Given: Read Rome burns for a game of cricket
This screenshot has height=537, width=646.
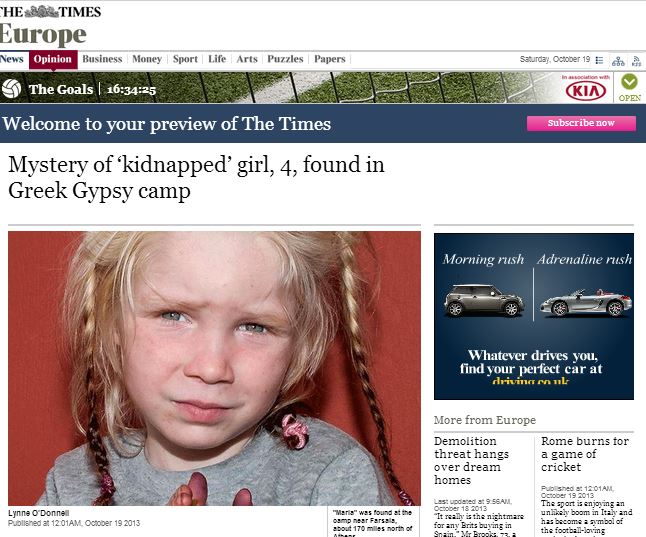Looking at the screenshot, I should 585,454.
